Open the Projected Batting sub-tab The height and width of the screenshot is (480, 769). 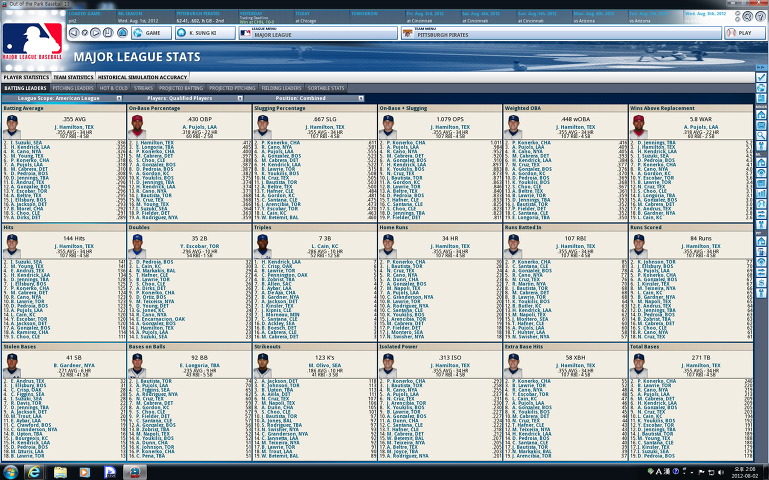(x=180, y=88)
